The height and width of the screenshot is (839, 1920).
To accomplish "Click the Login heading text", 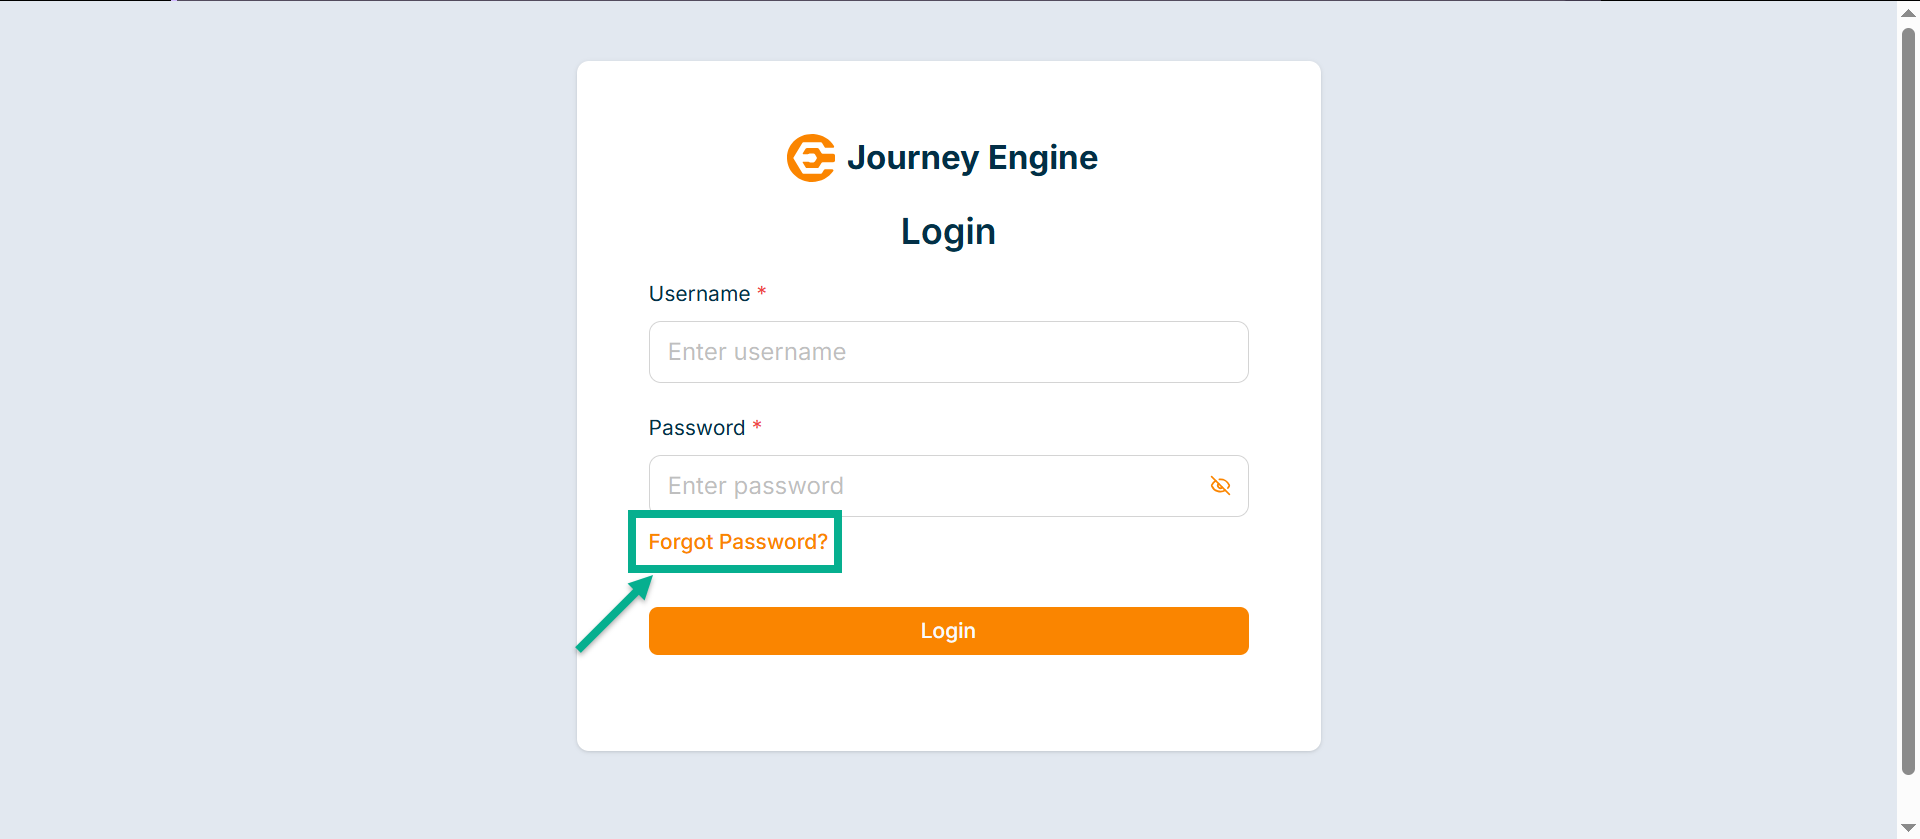I will pos(948,232).
